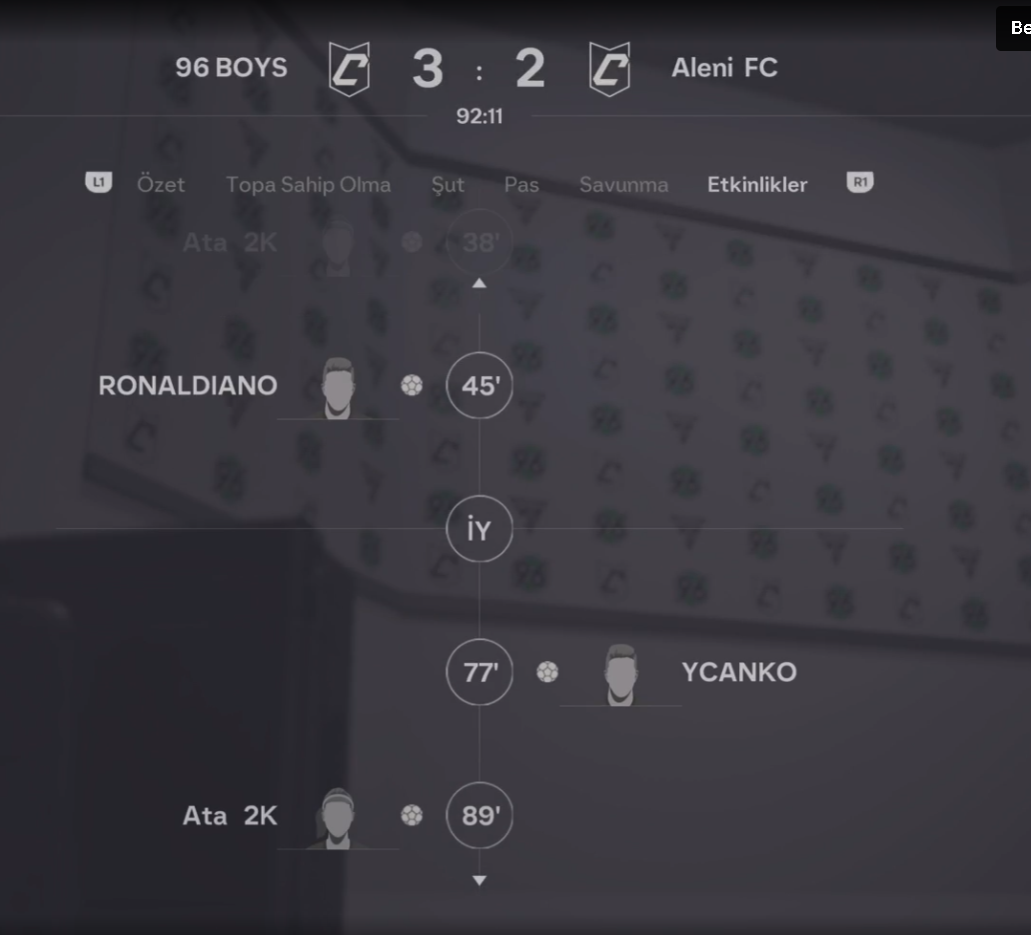Click YCANKO's player portrait
The width and height of the screenshot is (1031, 935).
[x=621, y=675]
